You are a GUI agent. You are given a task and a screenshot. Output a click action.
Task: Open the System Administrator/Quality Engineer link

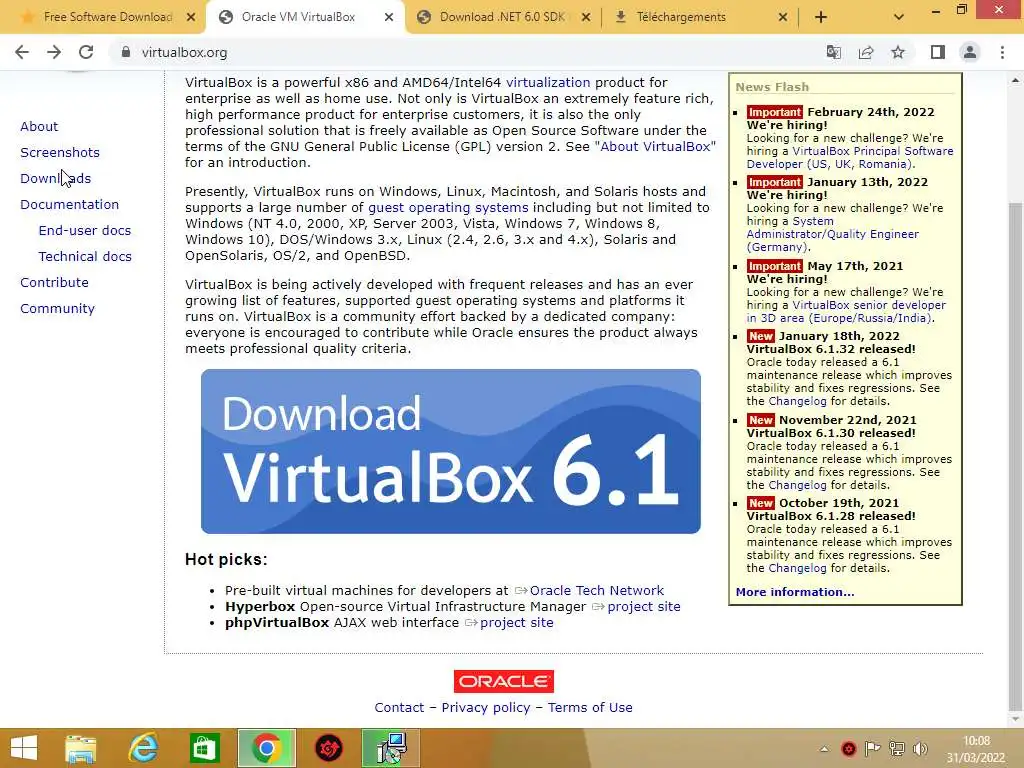(x=833, y=234)
